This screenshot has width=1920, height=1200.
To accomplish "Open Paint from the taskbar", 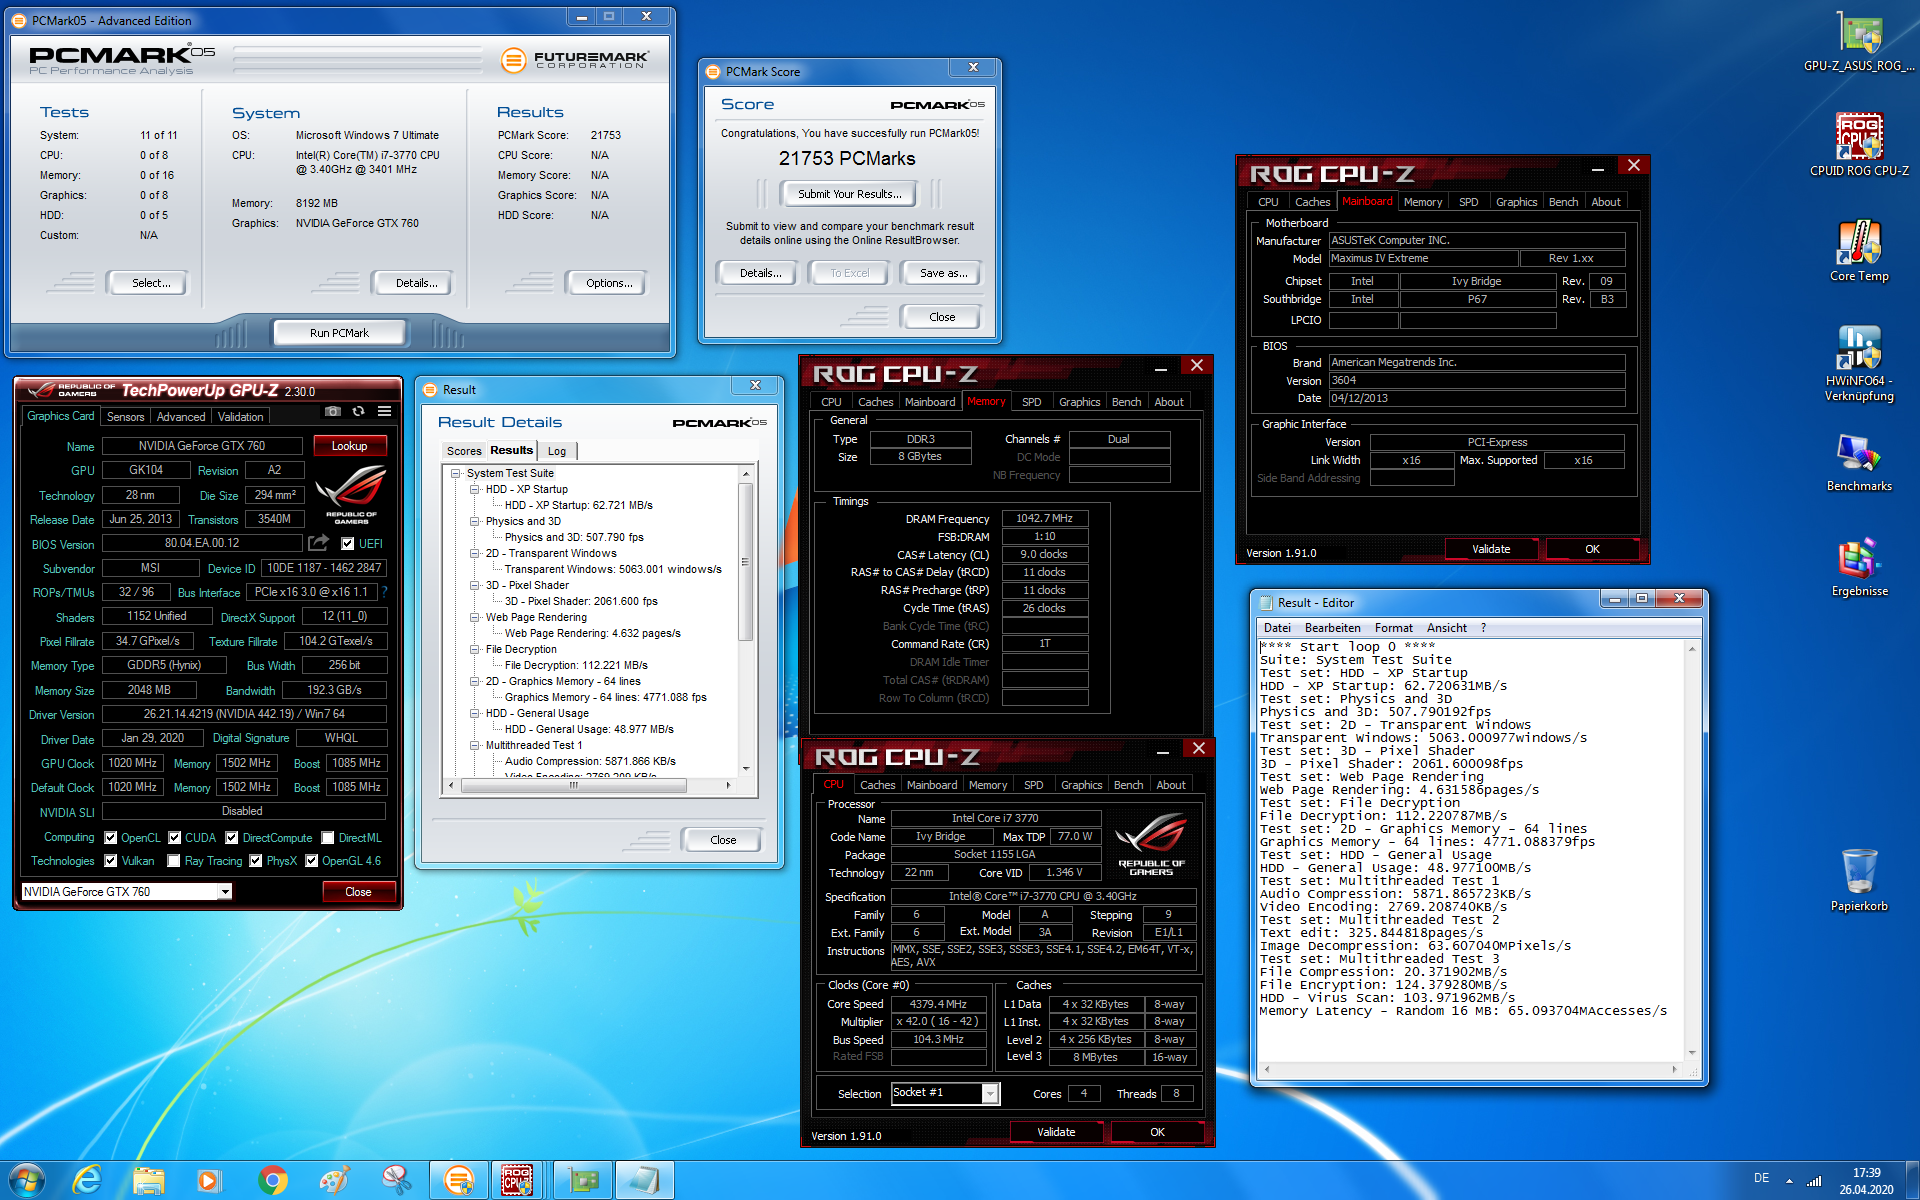I will [334, 1180].
